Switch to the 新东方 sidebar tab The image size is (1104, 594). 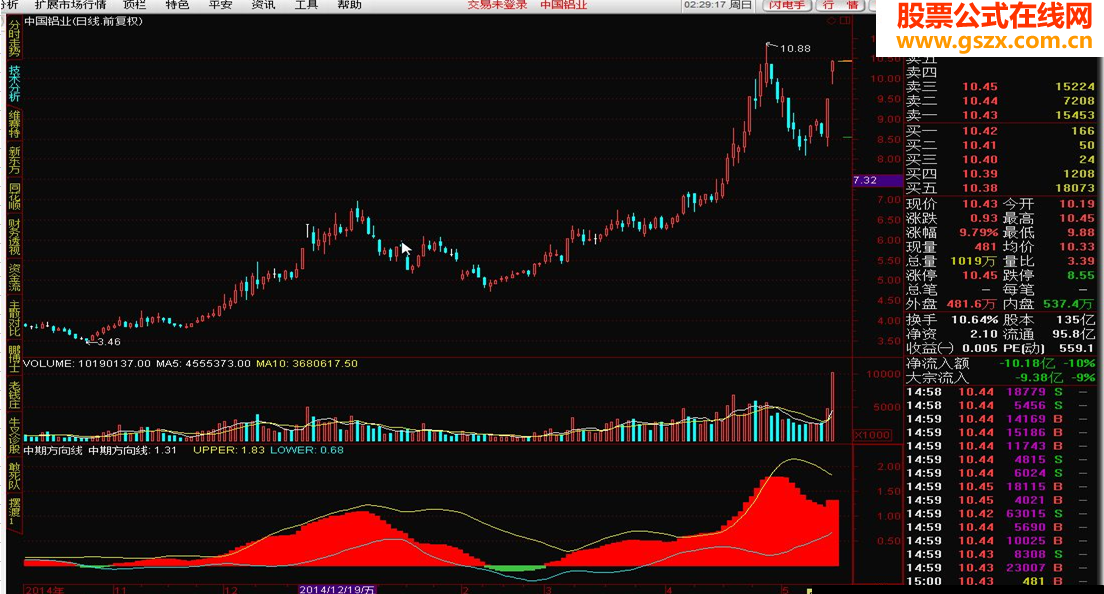click(14, 160)
